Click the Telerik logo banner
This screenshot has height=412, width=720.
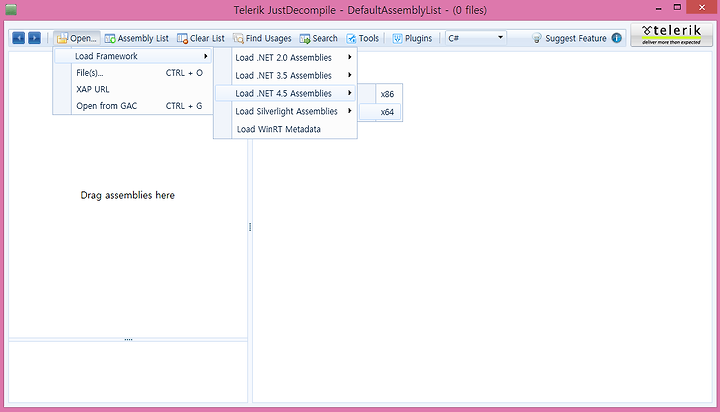click(671, 35)
